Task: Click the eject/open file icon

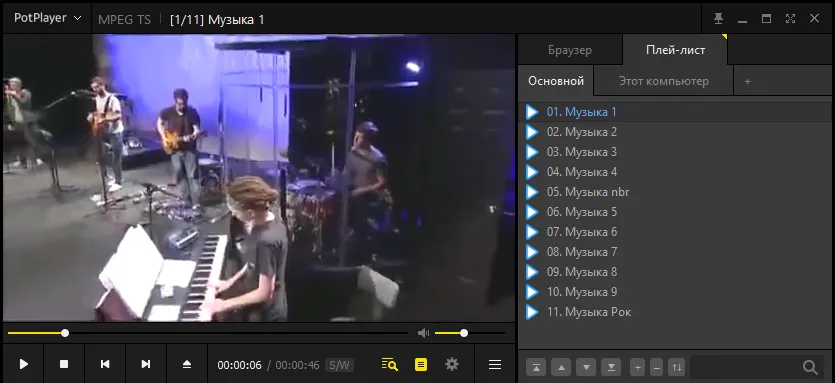Action: click(187, 364)
